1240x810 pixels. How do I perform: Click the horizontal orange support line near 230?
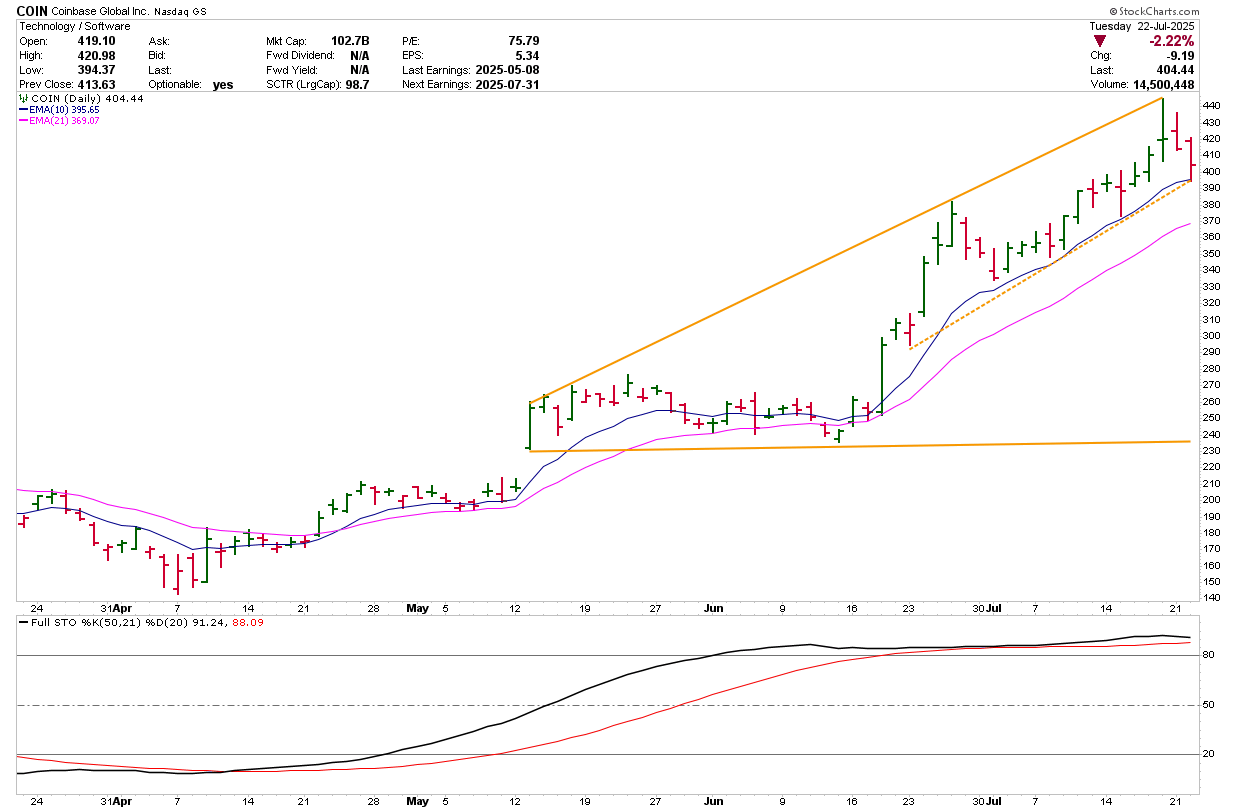pyautogui.click(x=860, y=445)
